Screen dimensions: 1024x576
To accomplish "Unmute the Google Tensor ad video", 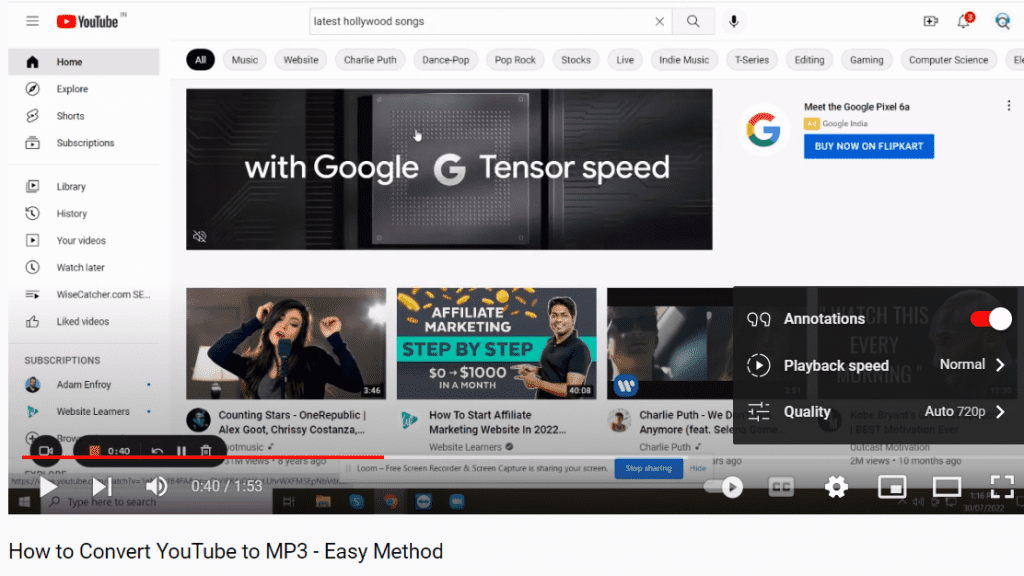I will 200,236.
